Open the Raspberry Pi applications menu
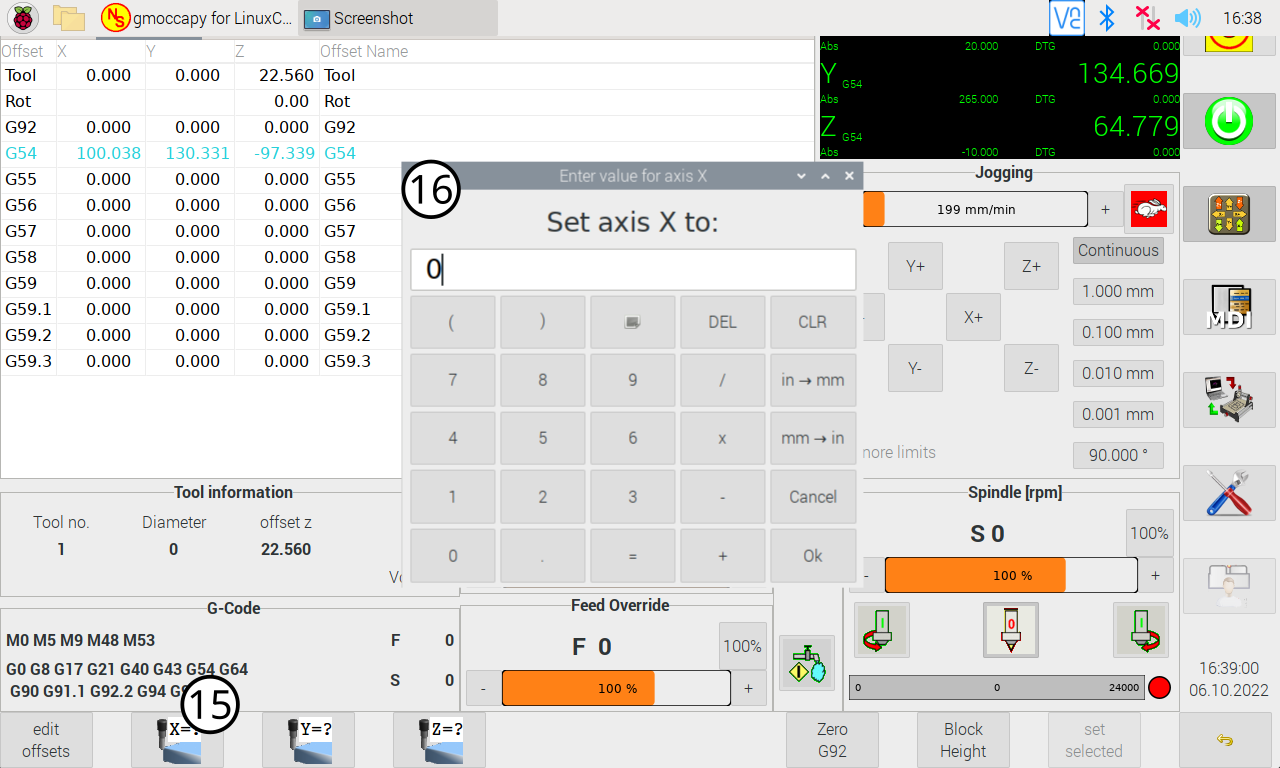The width and height of the screenshot is (1280, 768). 23,18
